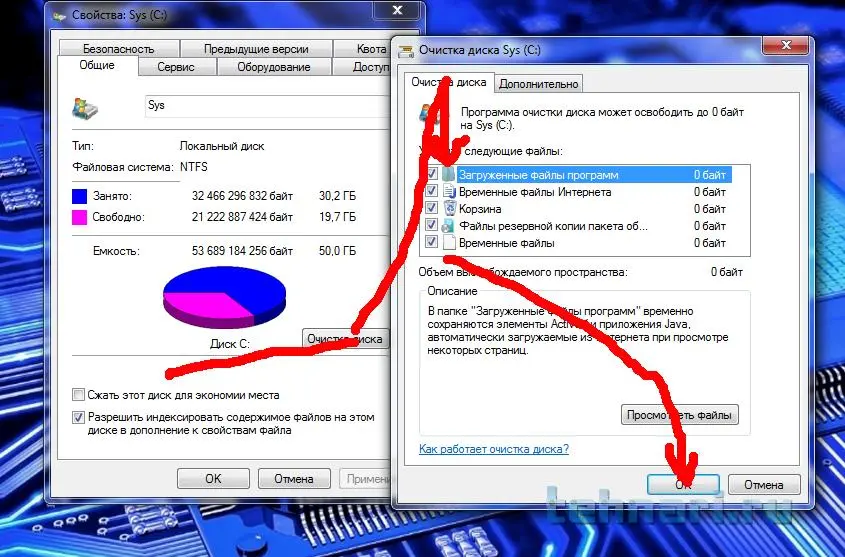Viewport: 845px width, 557px height.
Task: Click the Корзина recycle bin icon
Action: click(449, 208)
